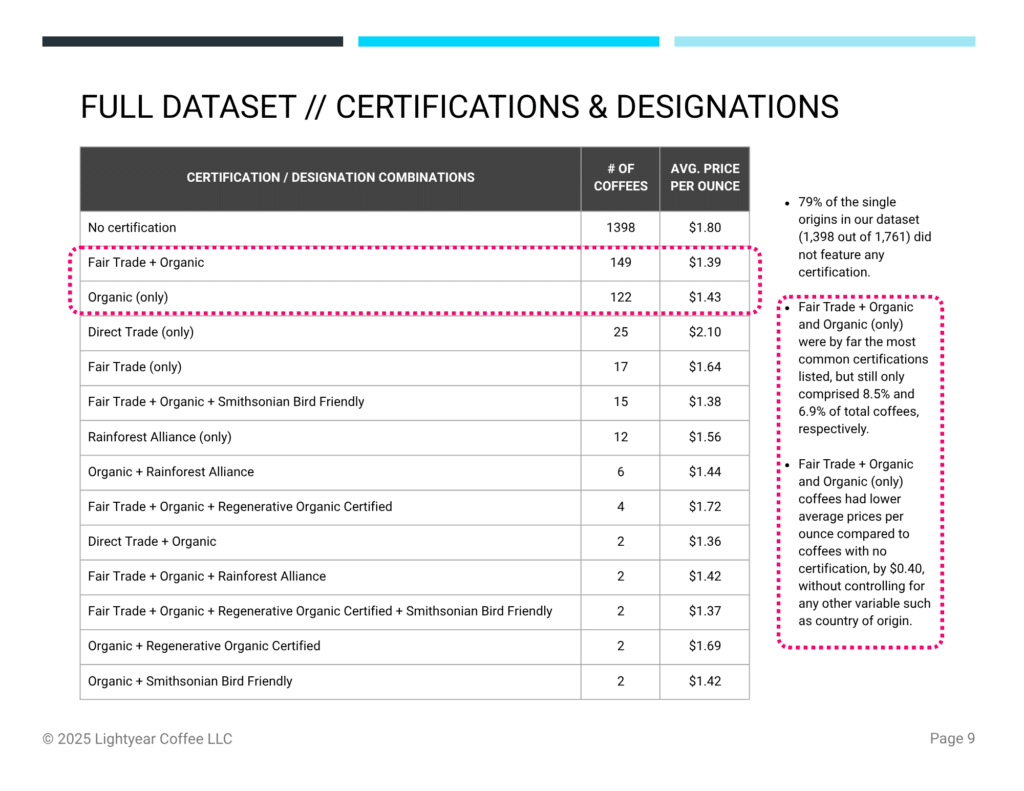Click the average price $1.69
This screenshot has height=791, width=1024.
[x=705, y=646]
